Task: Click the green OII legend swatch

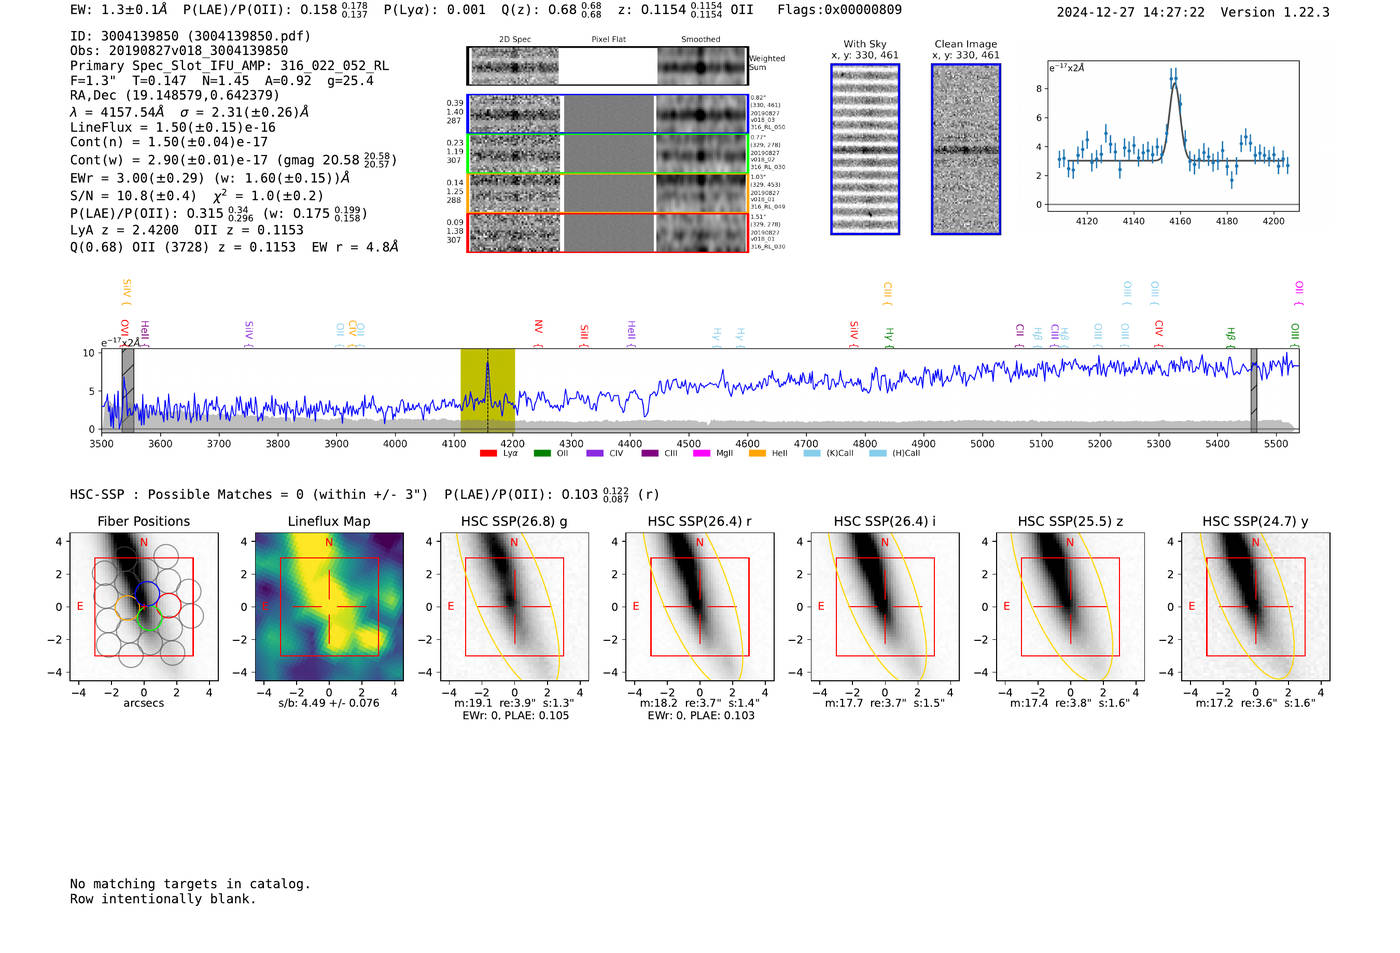Action: pos(542,454)
